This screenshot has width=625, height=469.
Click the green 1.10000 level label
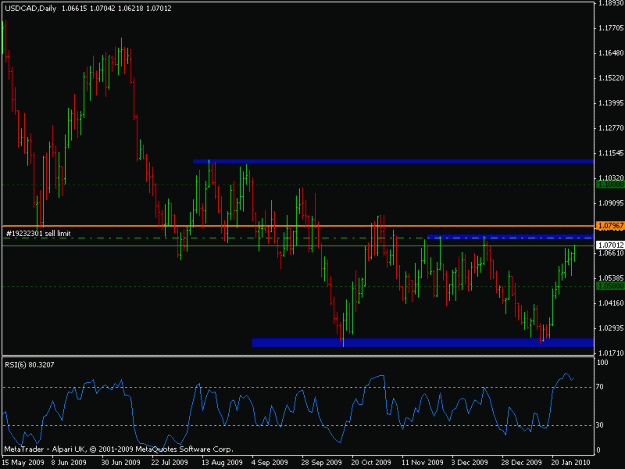pyautogui.click(x=610, y=184)
